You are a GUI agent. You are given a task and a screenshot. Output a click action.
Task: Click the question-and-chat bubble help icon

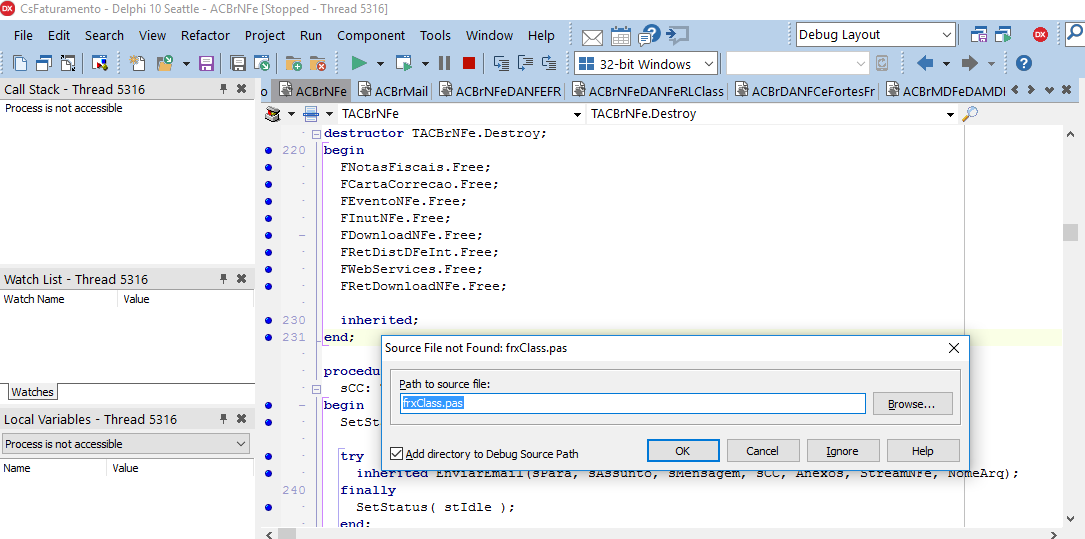coord(649,35)
